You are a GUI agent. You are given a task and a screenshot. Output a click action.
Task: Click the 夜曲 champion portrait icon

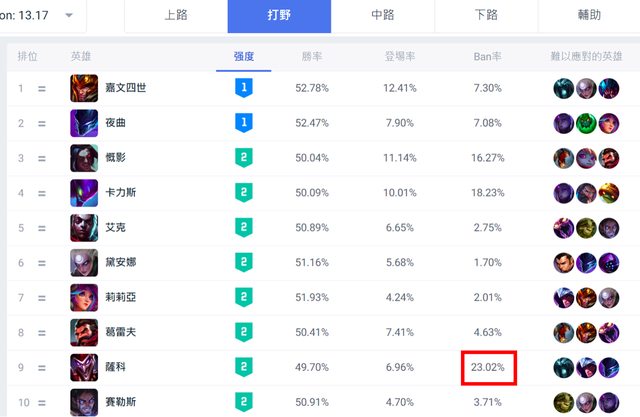click(85, 124)
